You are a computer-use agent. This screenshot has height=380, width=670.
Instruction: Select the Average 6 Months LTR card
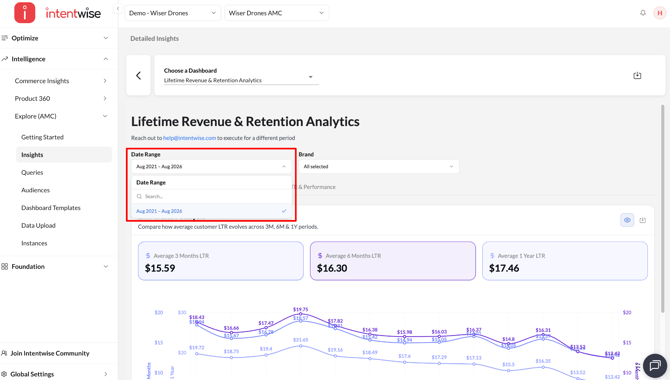(393, 261)
